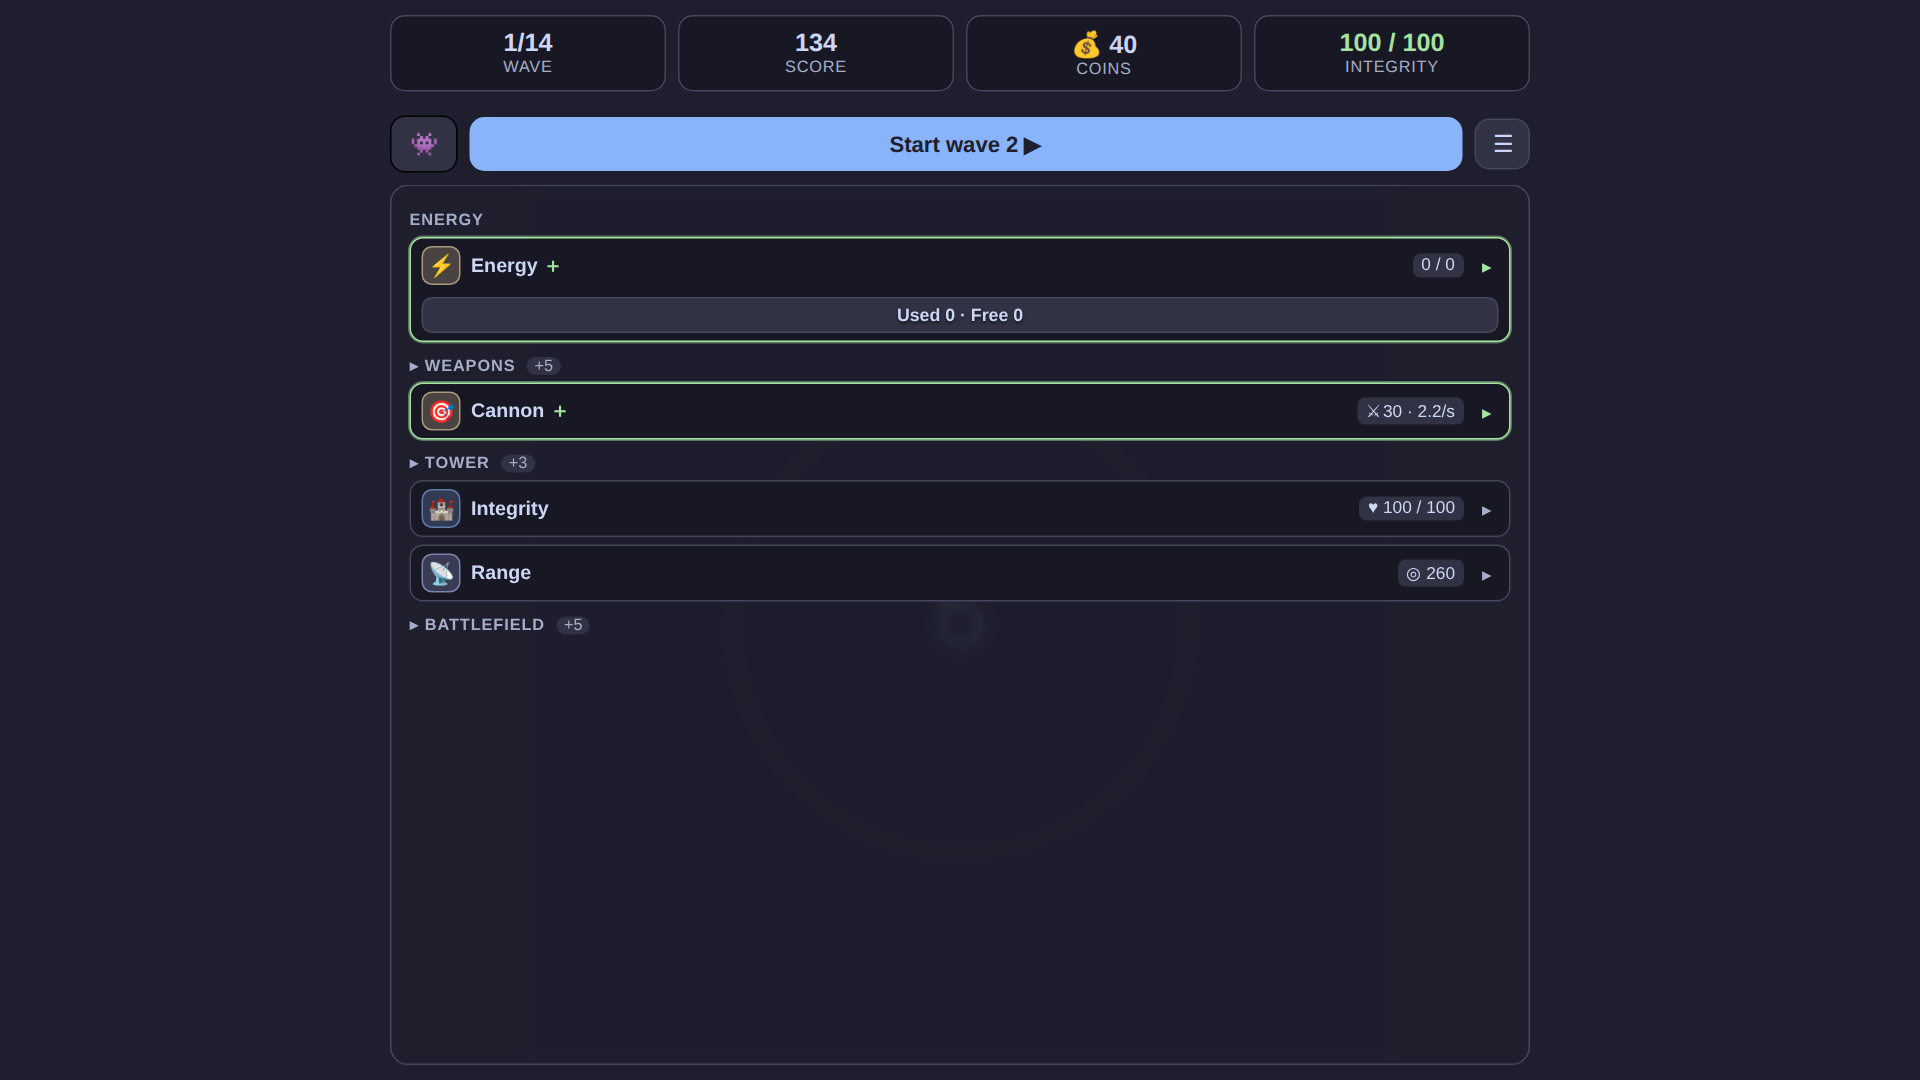The height and width of the screenshot is (1080, 1920).
Task: Click the green plus next to Energy
Action: tap(553, 267)
